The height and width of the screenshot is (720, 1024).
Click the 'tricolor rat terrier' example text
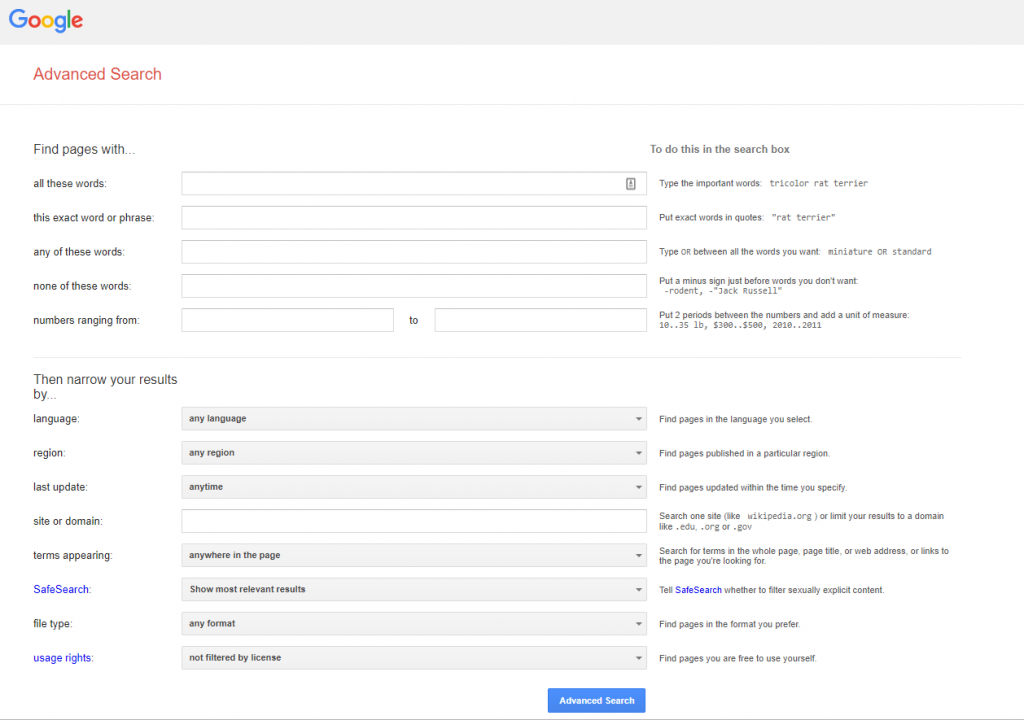[818, 184]
